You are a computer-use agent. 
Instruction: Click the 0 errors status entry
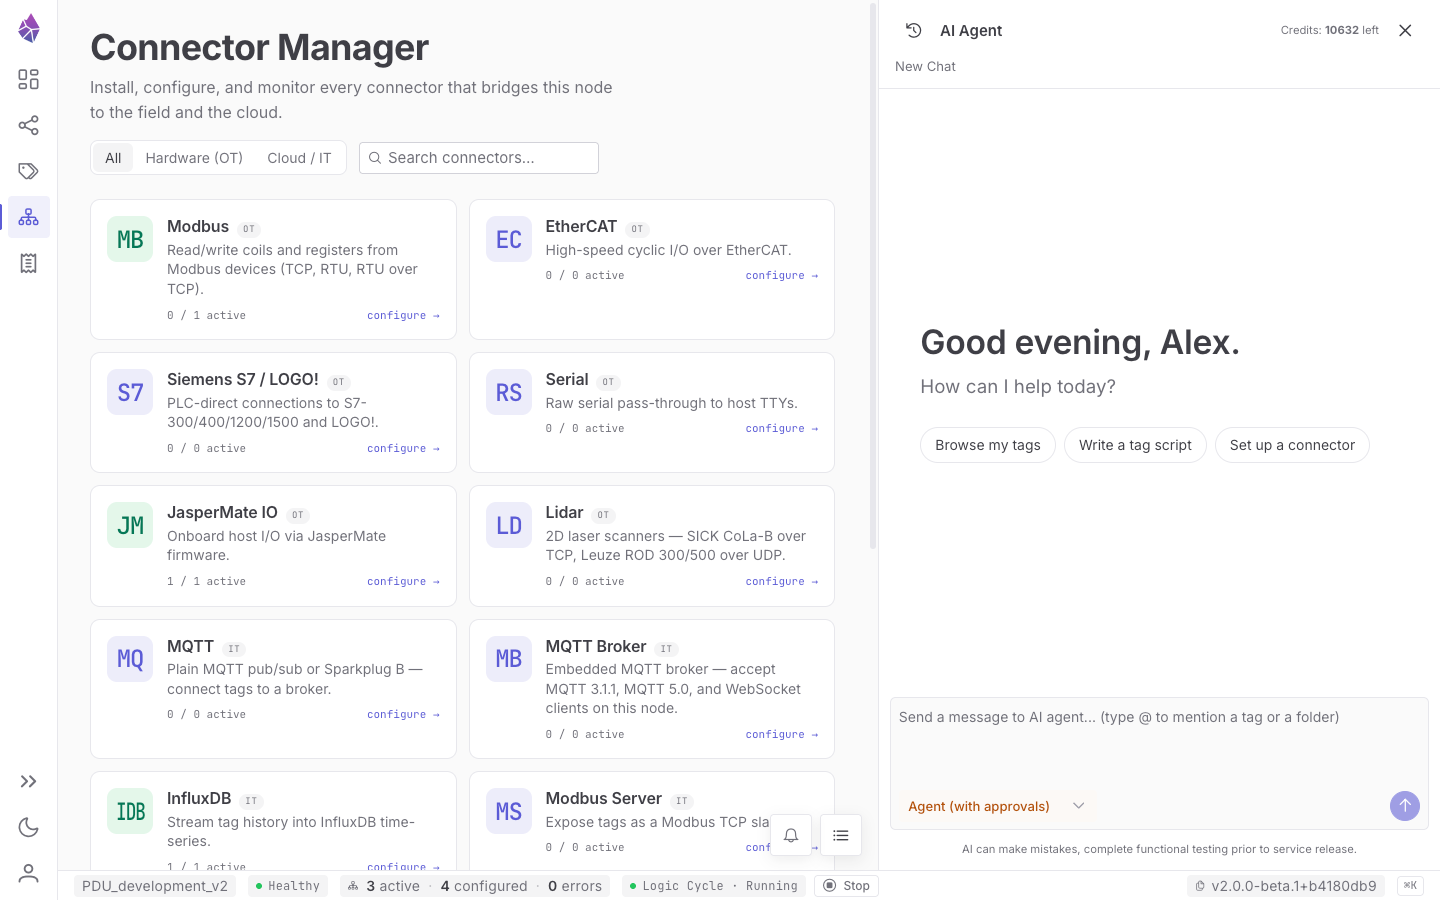[575, 886]
